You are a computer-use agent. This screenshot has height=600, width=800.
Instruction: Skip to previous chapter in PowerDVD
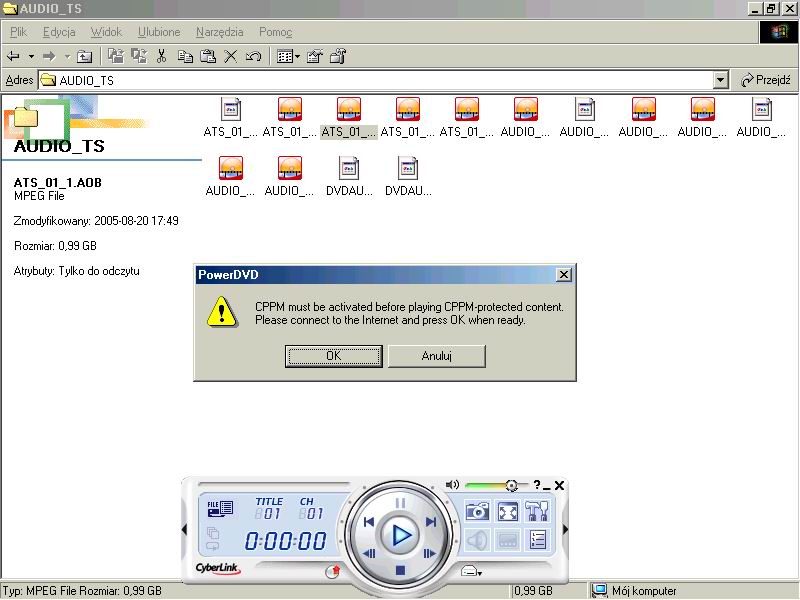[x=369, y=521]
